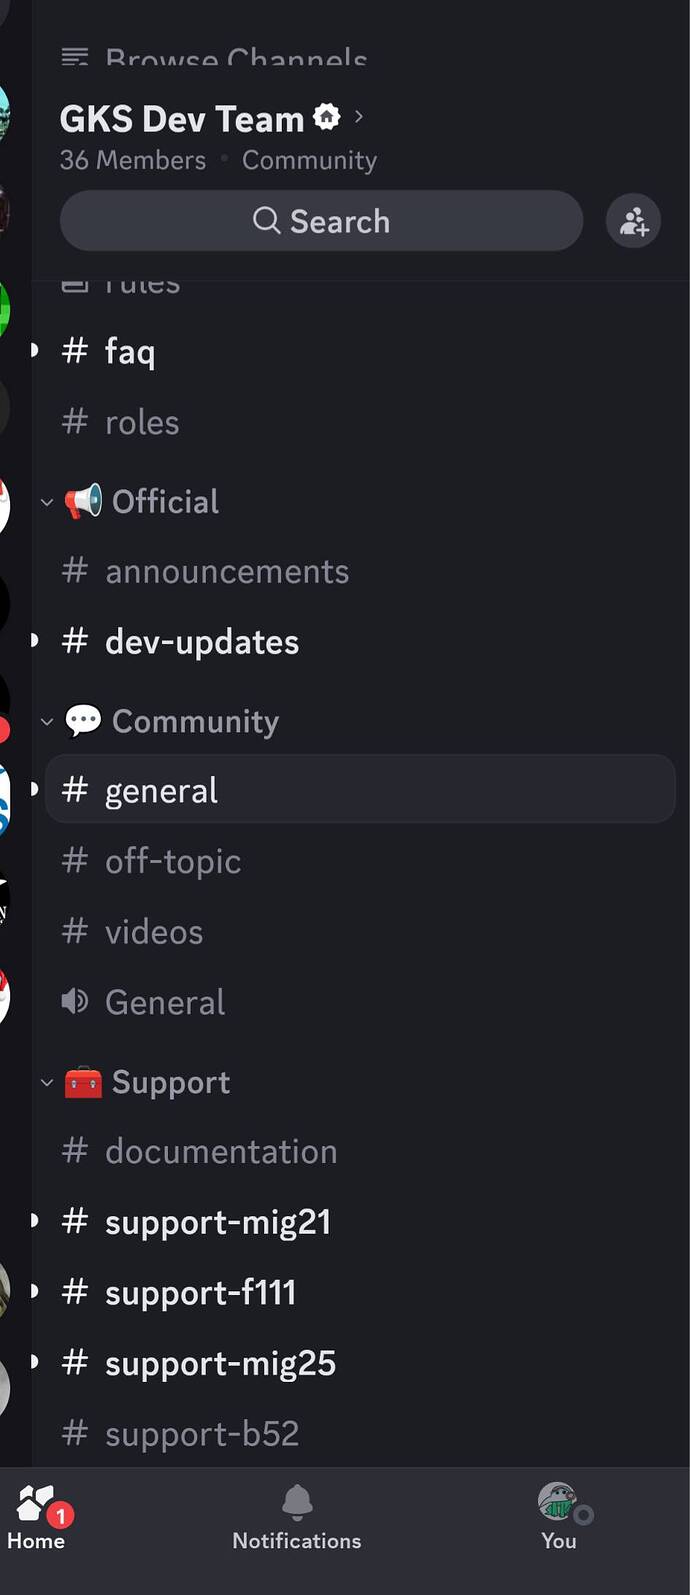Collapse the Official category

click(x=47, y=502)
